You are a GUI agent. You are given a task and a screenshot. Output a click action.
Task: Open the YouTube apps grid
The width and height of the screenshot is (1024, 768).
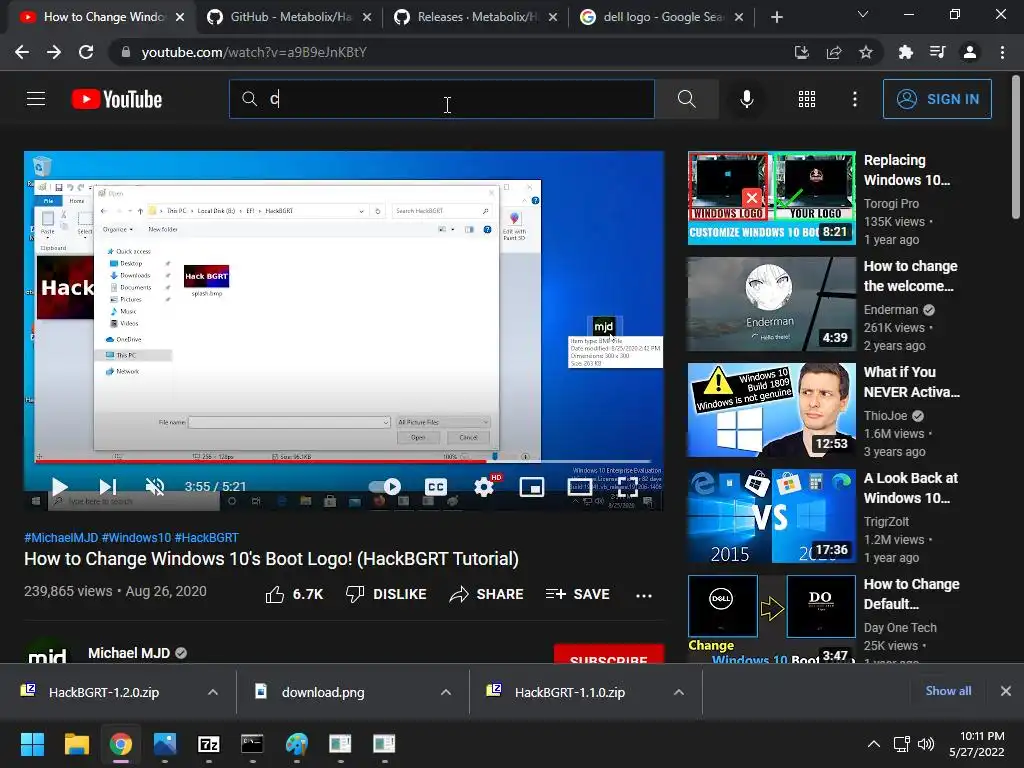807,99
